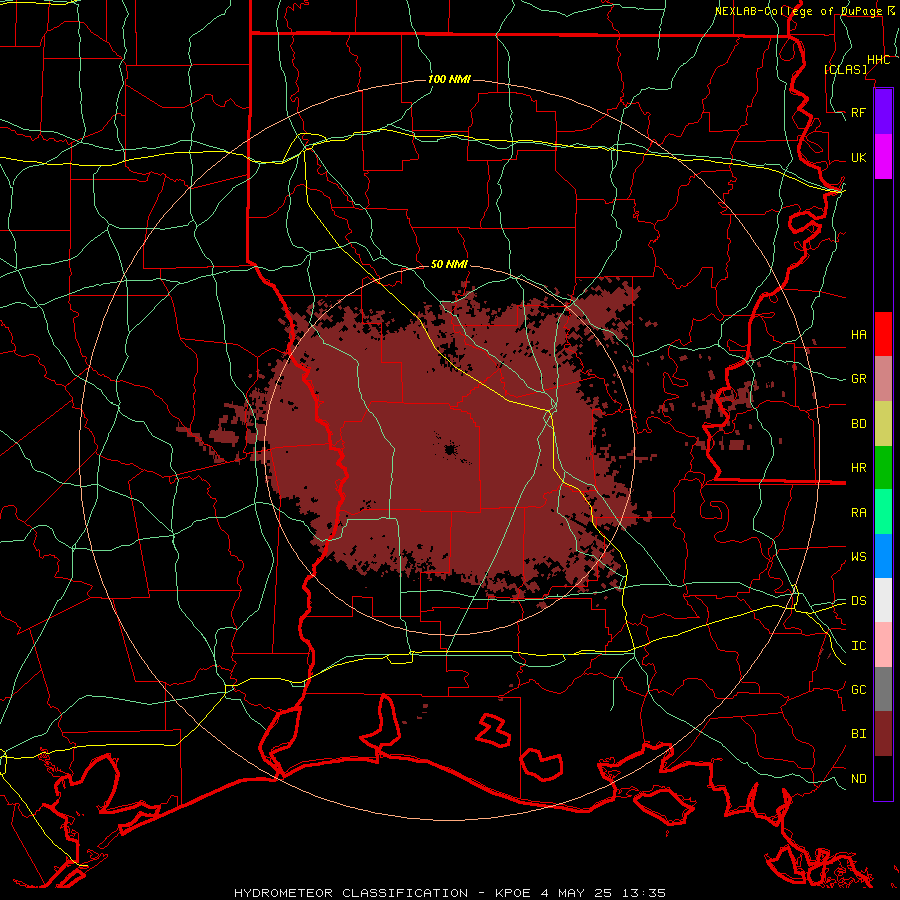The width and height of the screenshot is (900, 900).
Task: Click the DS white legend color swatch
Action: tap(883, 600)
